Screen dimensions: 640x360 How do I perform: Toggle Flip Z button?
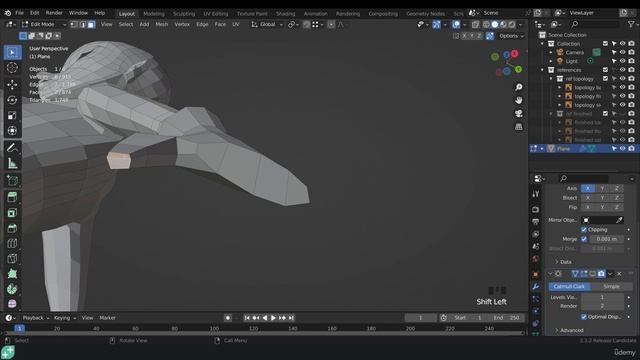[x=616, y=207]
